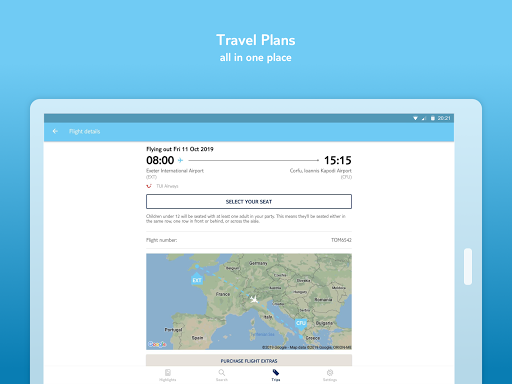
Task: Click the blue plane icon beside 08:00
Action: pyautogui.click(x=180, y=160)
